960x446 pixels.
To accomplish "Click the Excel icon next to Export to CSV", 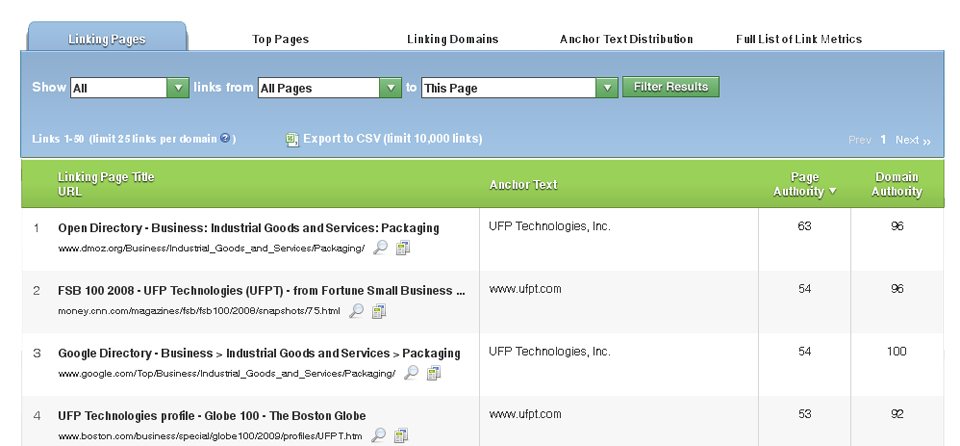I will tap(292, 139).
